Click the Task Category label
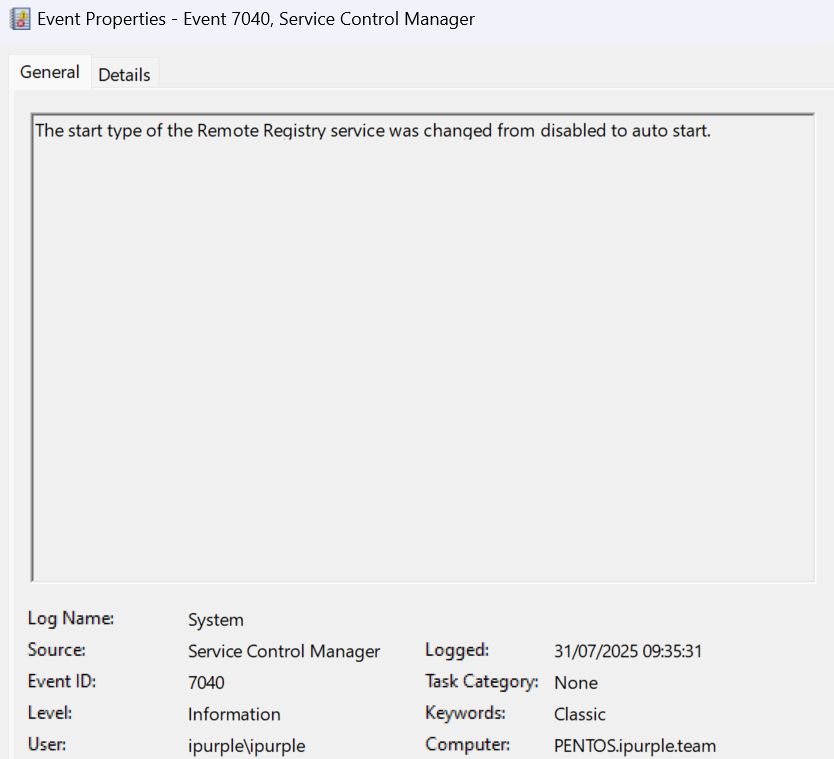This screenshot has width=834, height=759. tap(481, 682)
